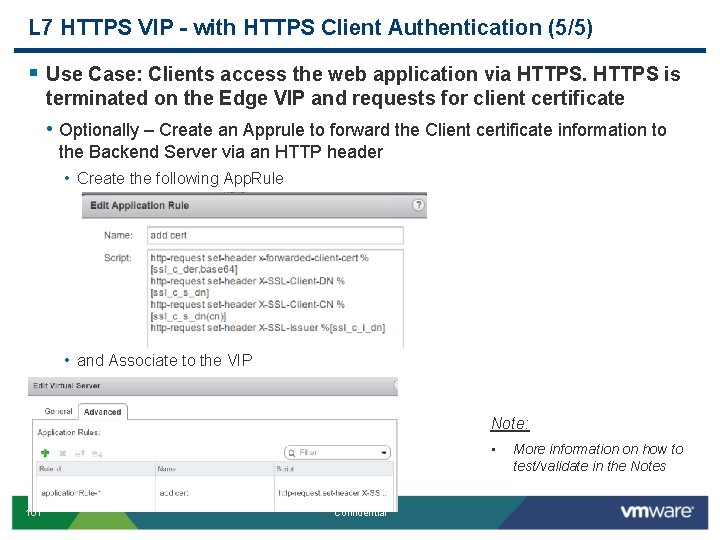Screen dimensions: 720x540
Task: Click the delete X icon in Application Rules toolbar
Action: point(63,453)
